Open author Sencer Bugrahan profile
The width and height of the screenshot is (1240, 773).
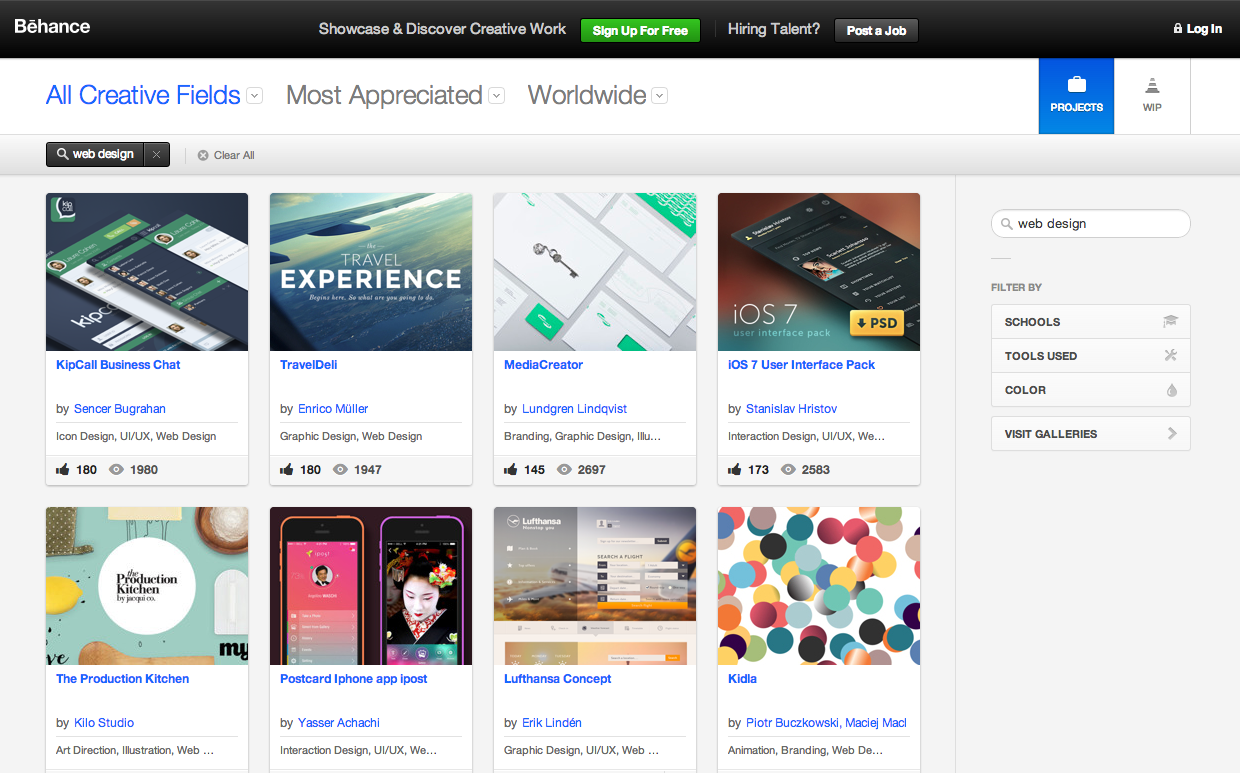tap(120, 409)
